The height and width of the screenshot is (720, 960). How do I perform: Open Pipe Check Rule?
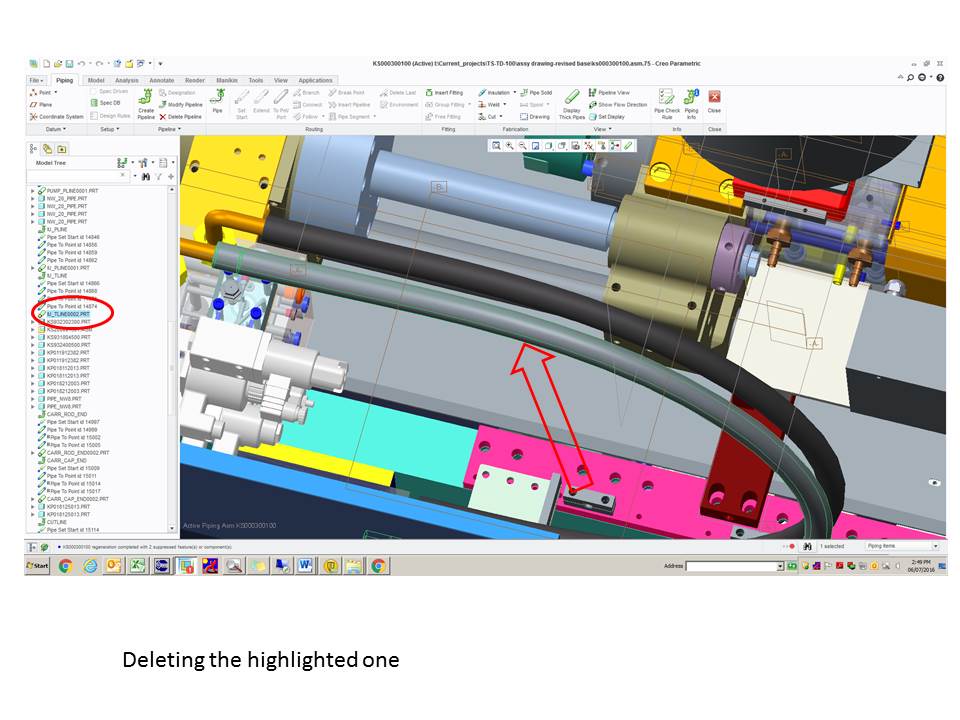point(667,104)
